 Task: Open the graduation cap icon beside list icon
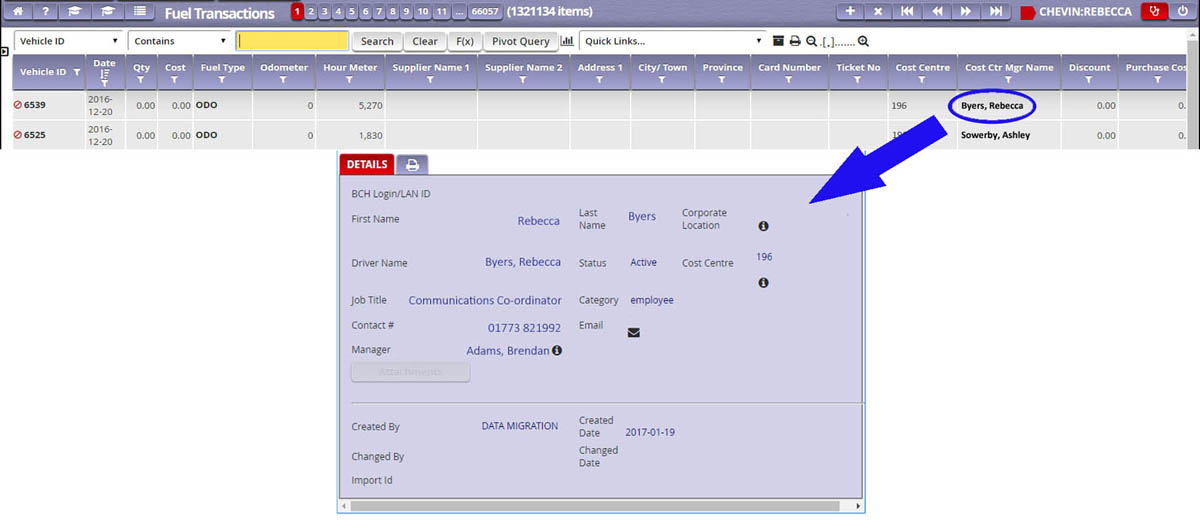coord(107,12)
